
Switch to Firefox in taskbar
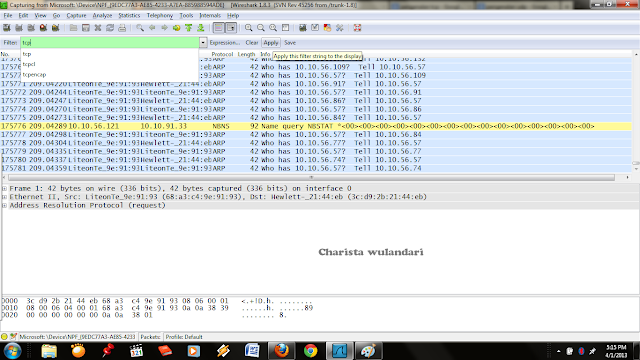tap(281, 351)
